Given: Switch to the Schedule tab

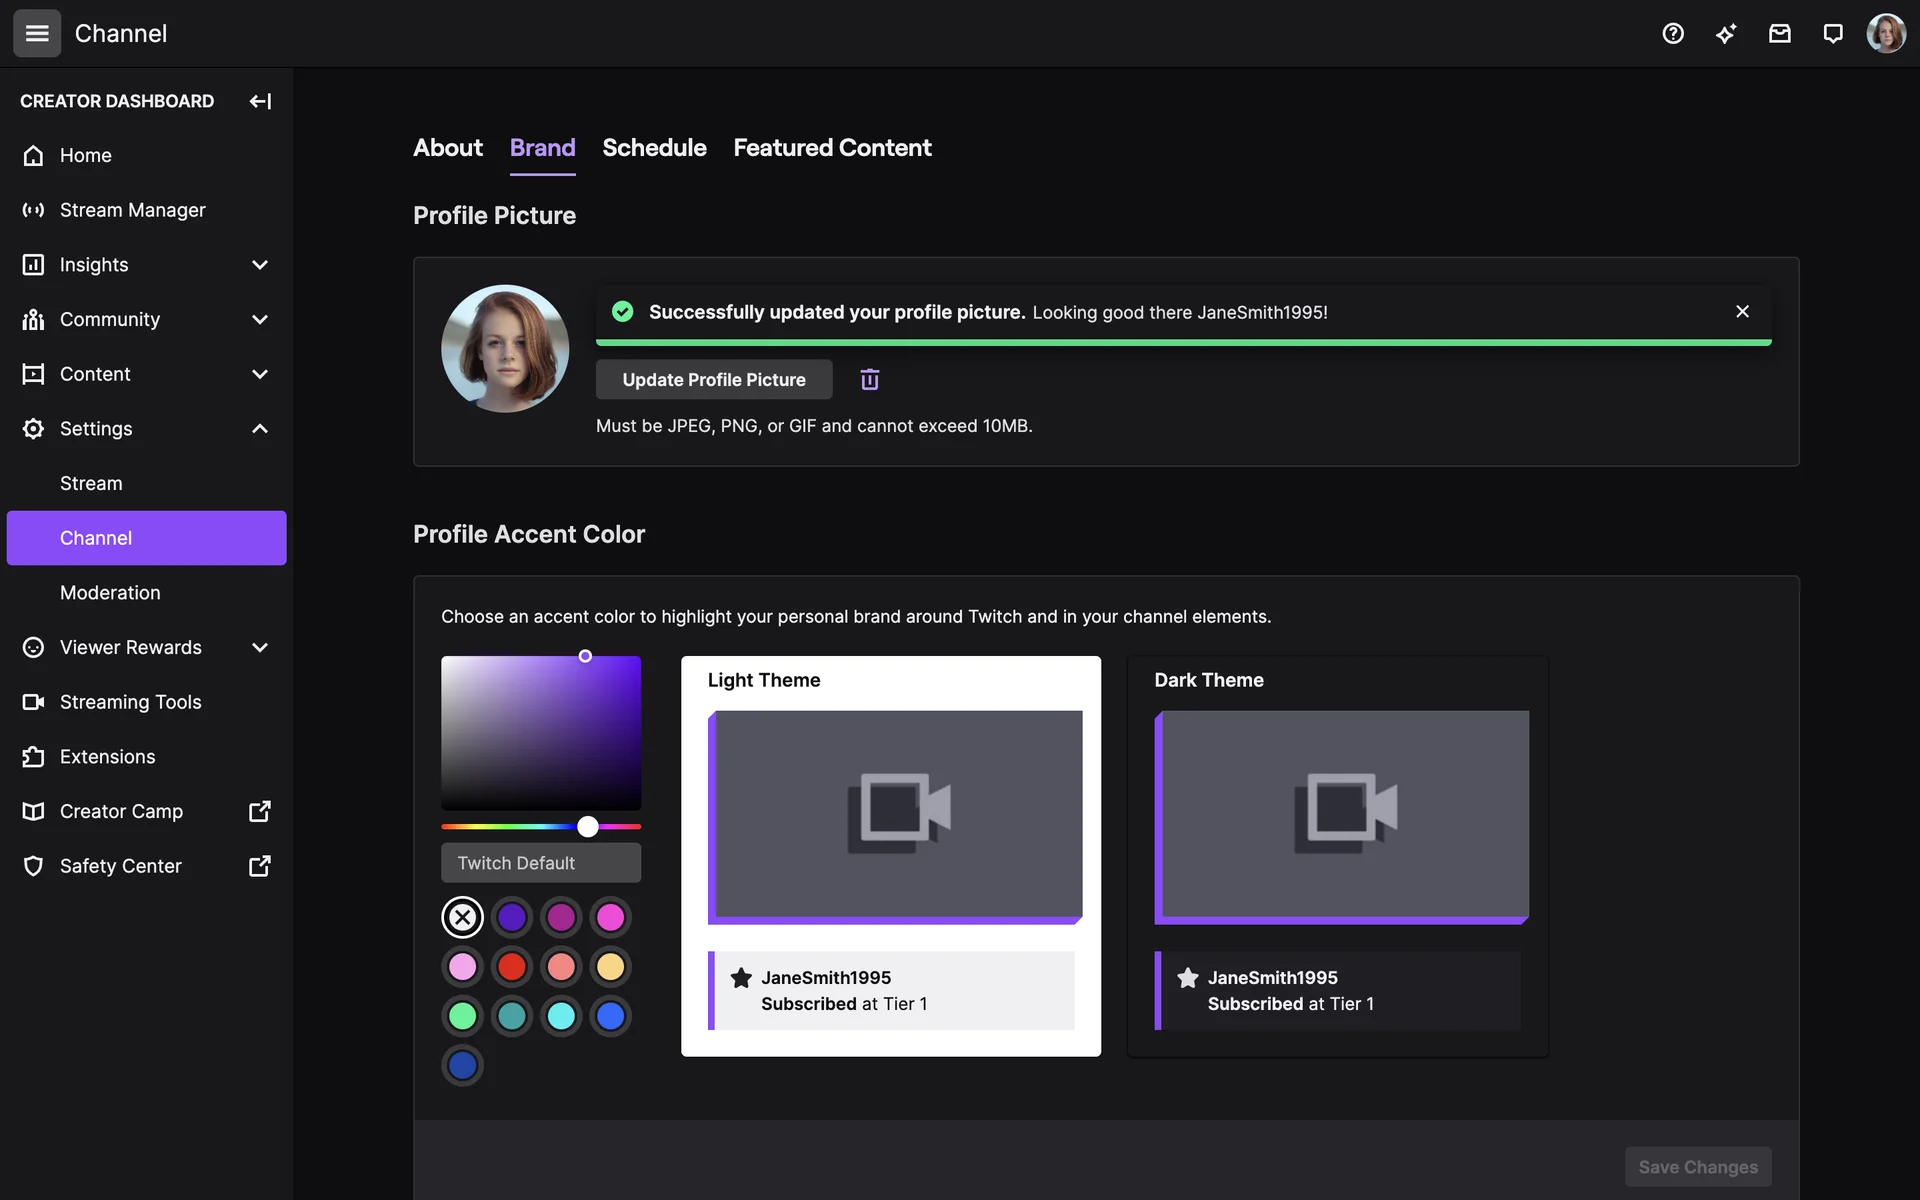Looking at the screenshot, I should [654, 148].
